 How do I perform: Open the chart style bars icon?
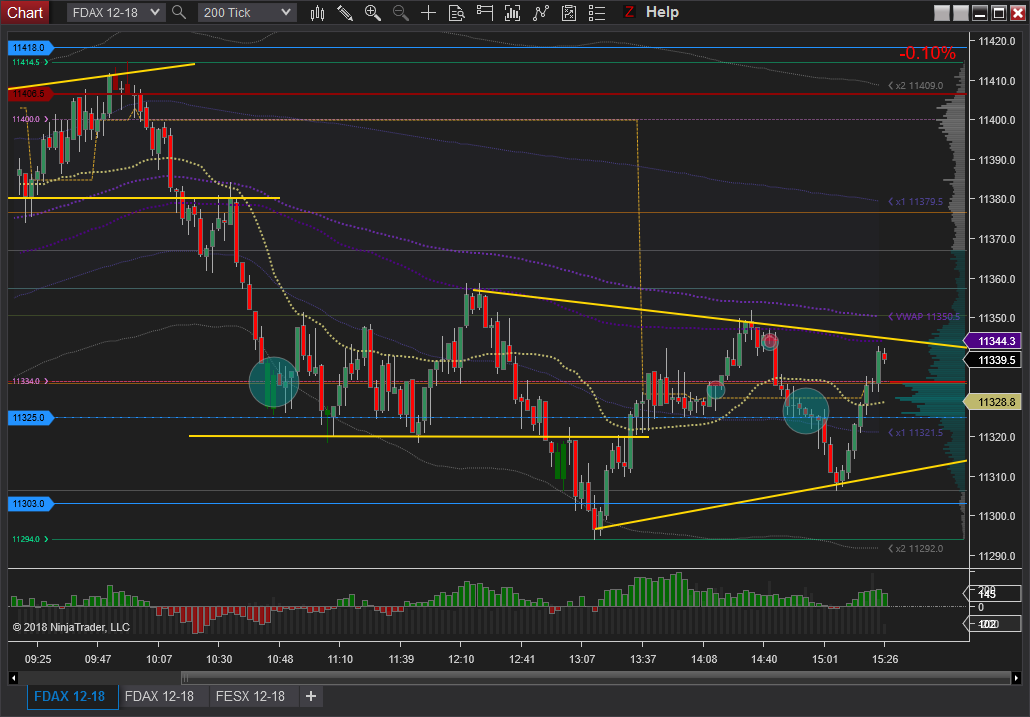click(x=317, y=12)
